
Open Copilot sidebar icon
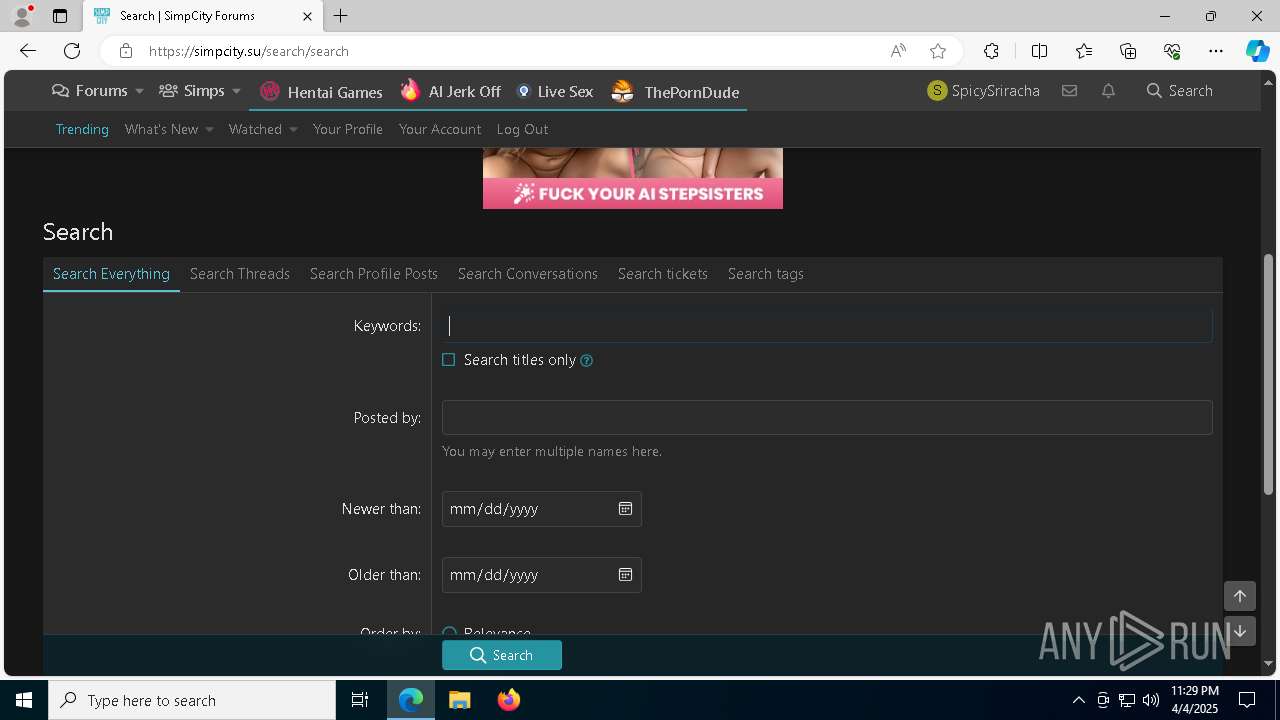[x=1257, y=51]
